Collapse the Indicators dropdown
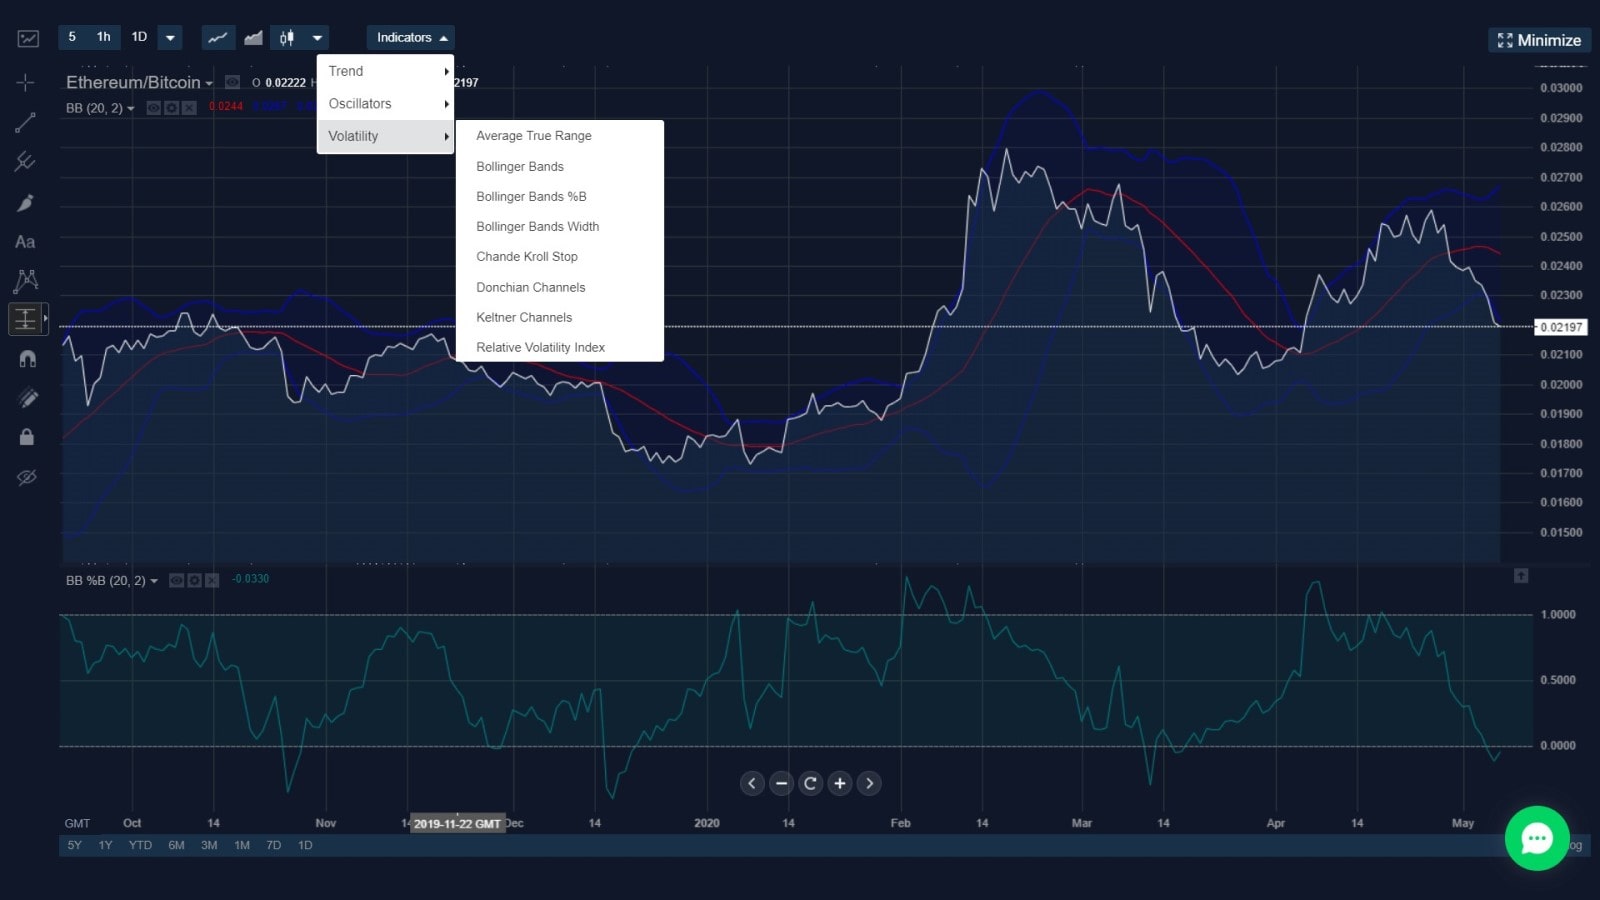 pos(411,38)
